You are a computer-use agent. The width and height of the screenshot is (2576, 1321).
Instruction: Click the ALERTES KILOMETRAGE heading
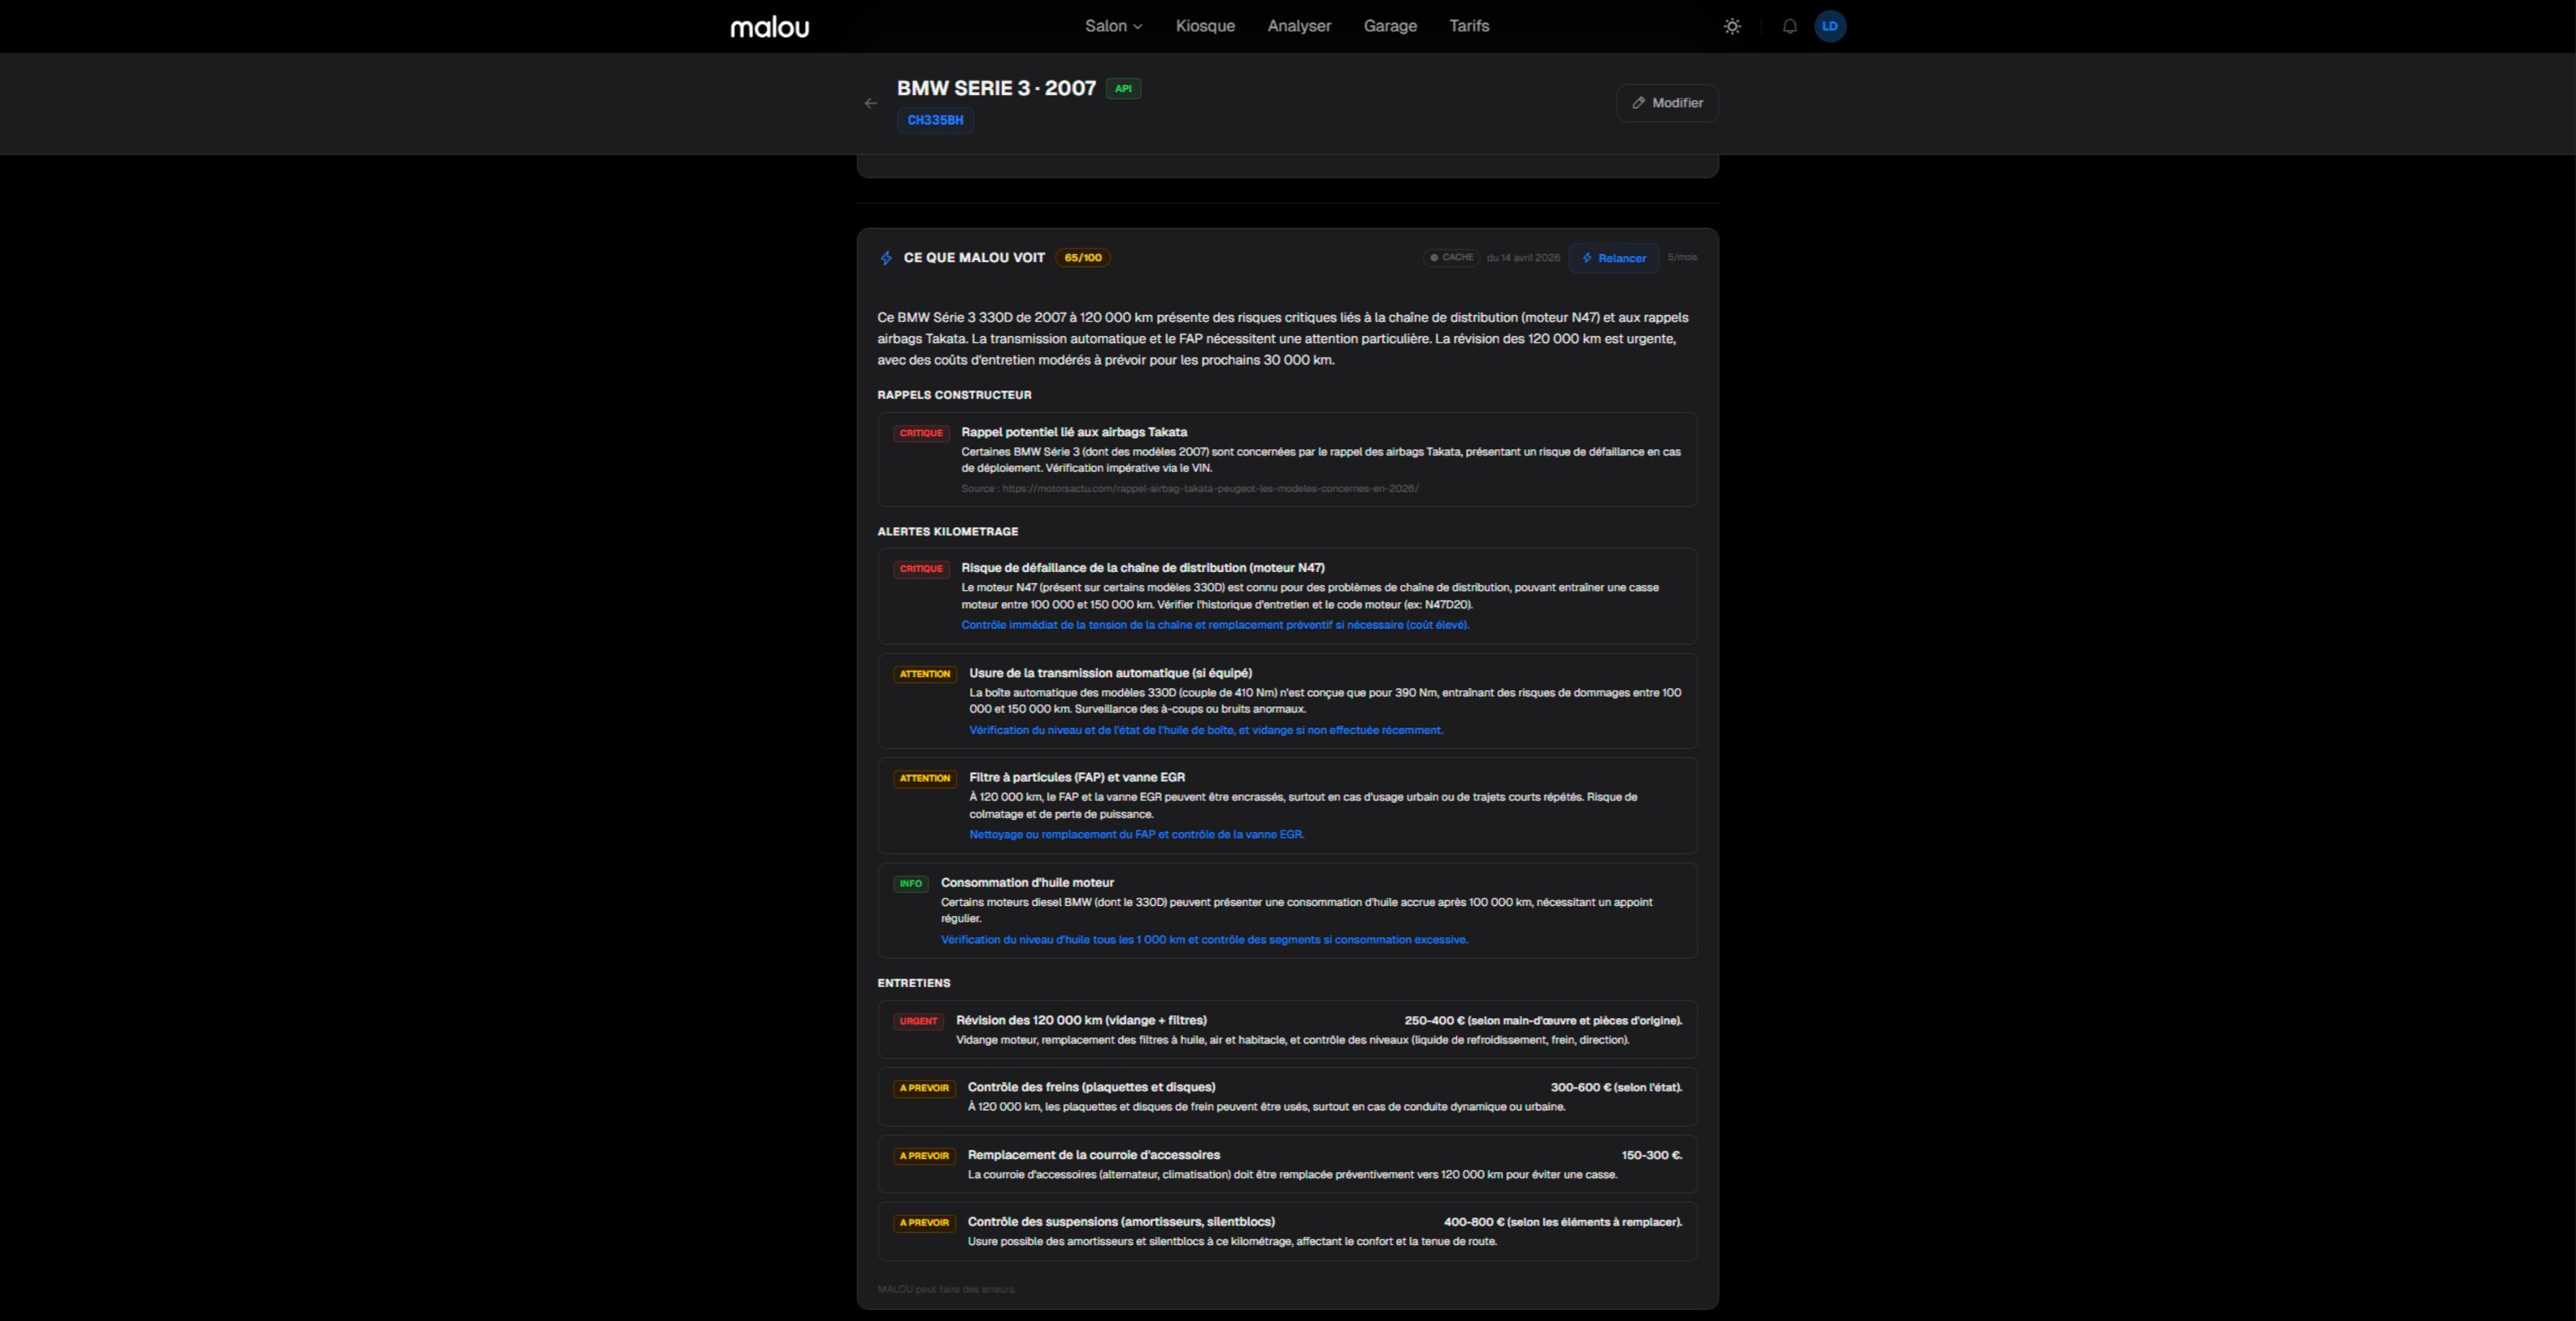tap(948, 531)
